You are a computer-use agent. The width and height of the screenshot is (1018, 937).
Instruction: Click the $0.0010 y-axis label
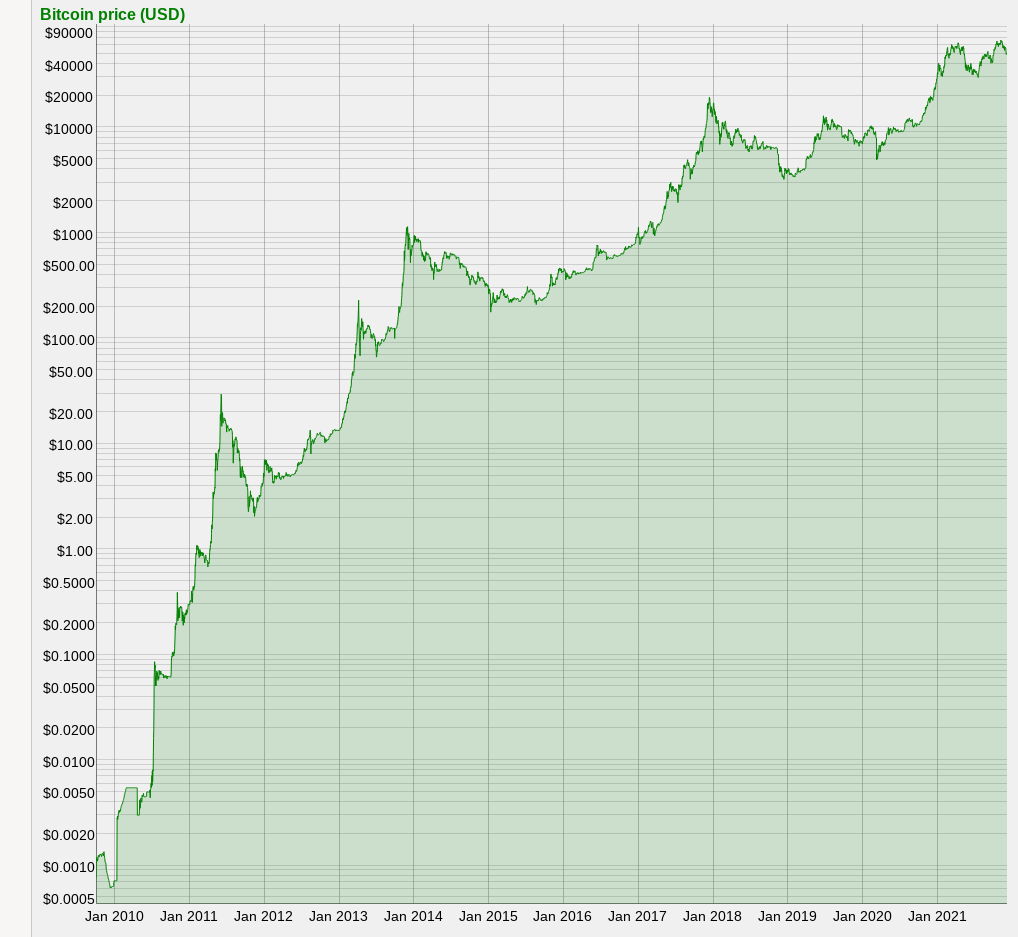click(69, 868)
